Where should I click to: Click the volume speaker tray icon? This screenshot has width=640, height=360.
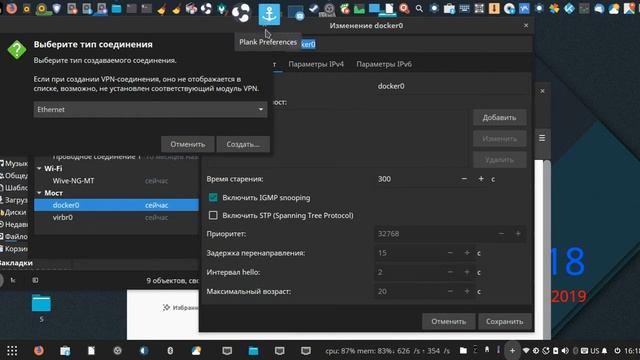coord(565,351)
